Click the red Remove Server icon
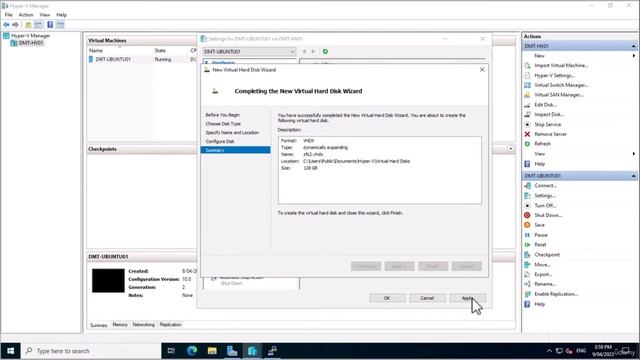Screen dimensions: 640x360 point(527,134)
